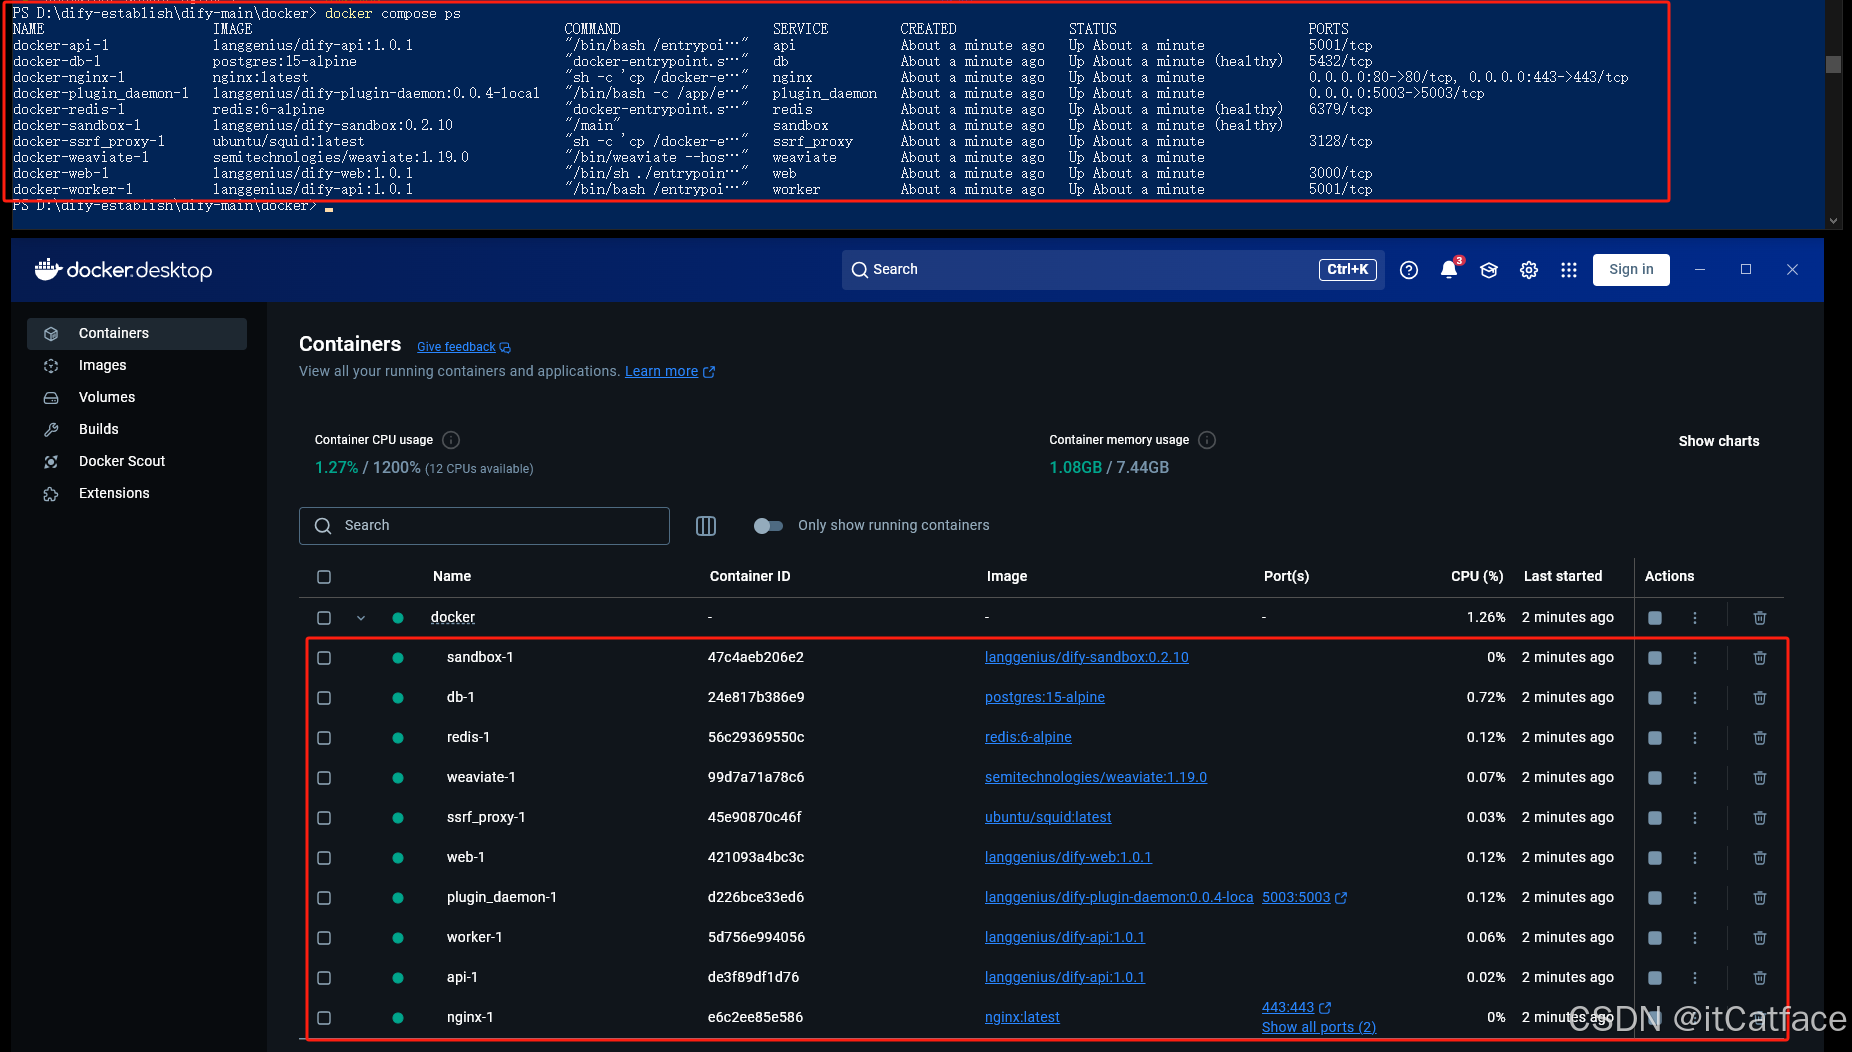
Task: Delete the docker compose group
Action: click(x=1760, y=618)
